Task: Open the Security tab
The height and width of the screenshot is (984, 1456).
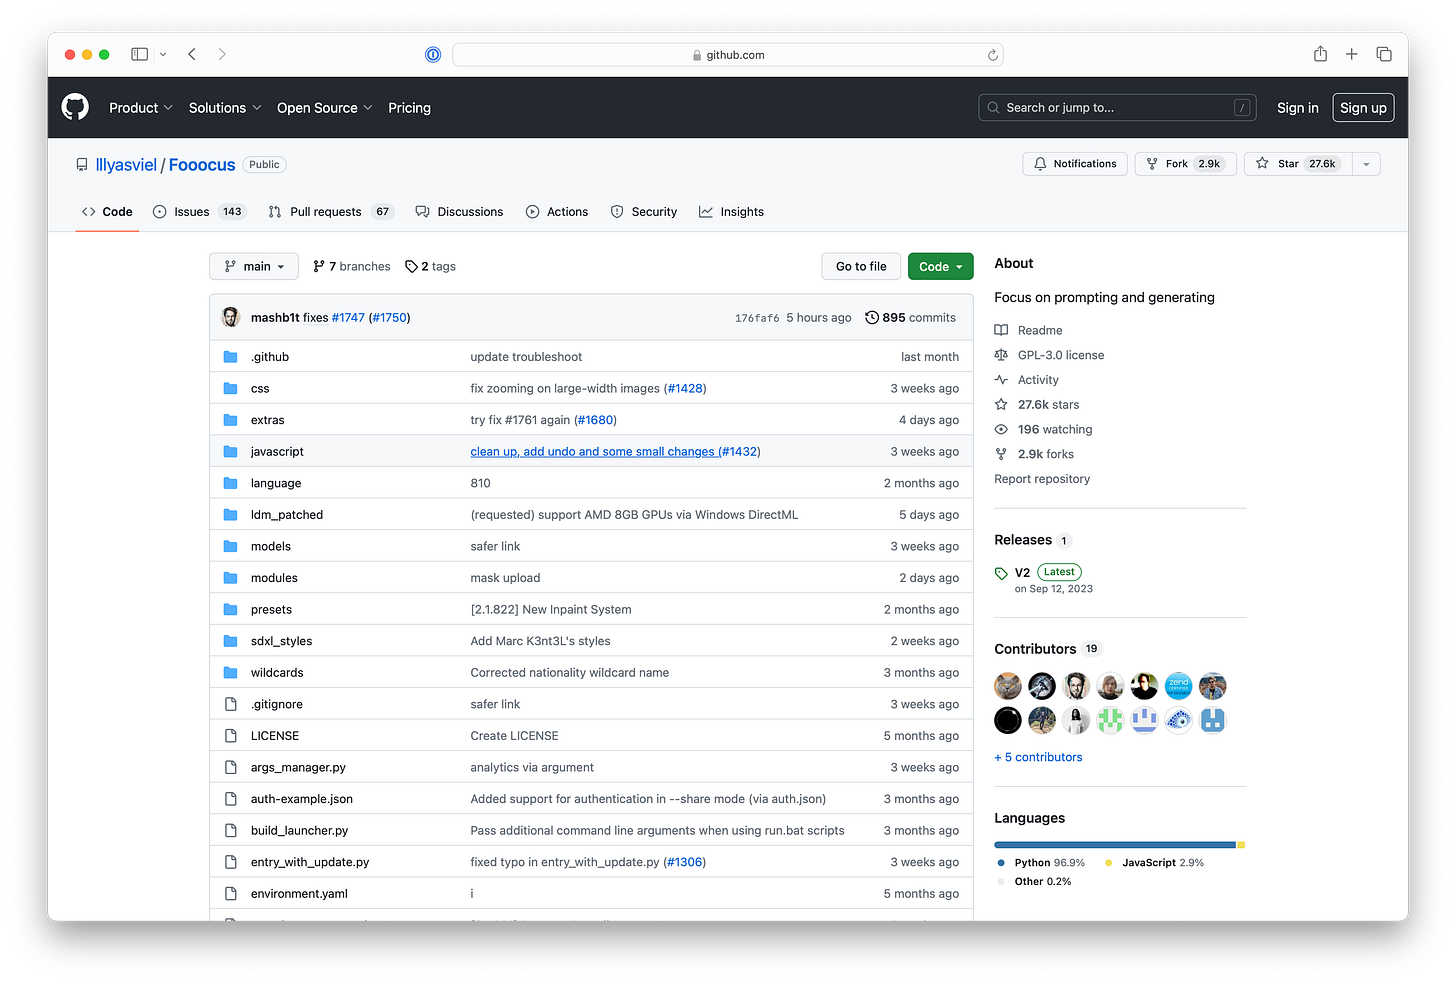Action: pyautogui.click(x=644, y=212)
